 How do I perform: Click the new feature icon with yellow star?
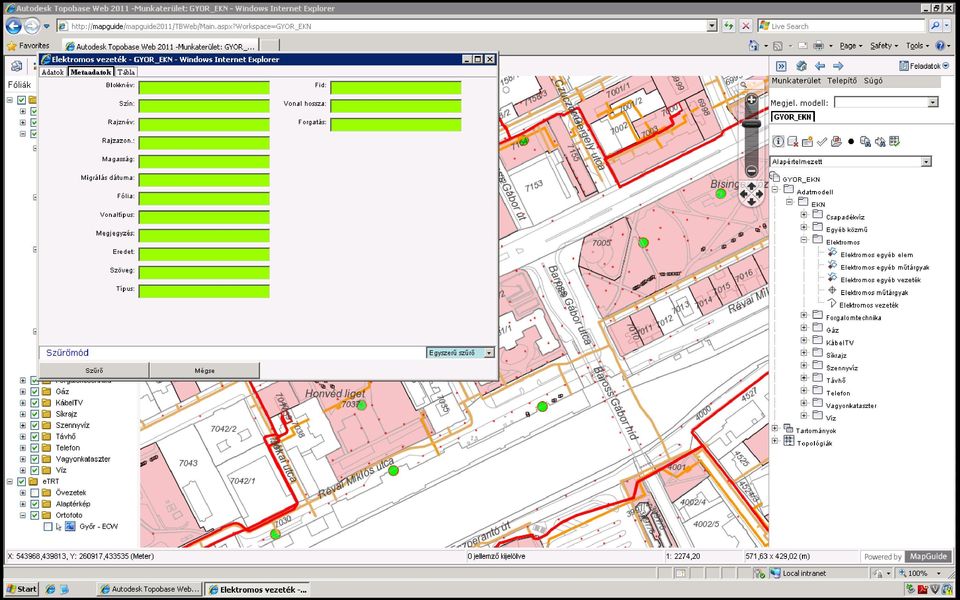click(807, 141)
